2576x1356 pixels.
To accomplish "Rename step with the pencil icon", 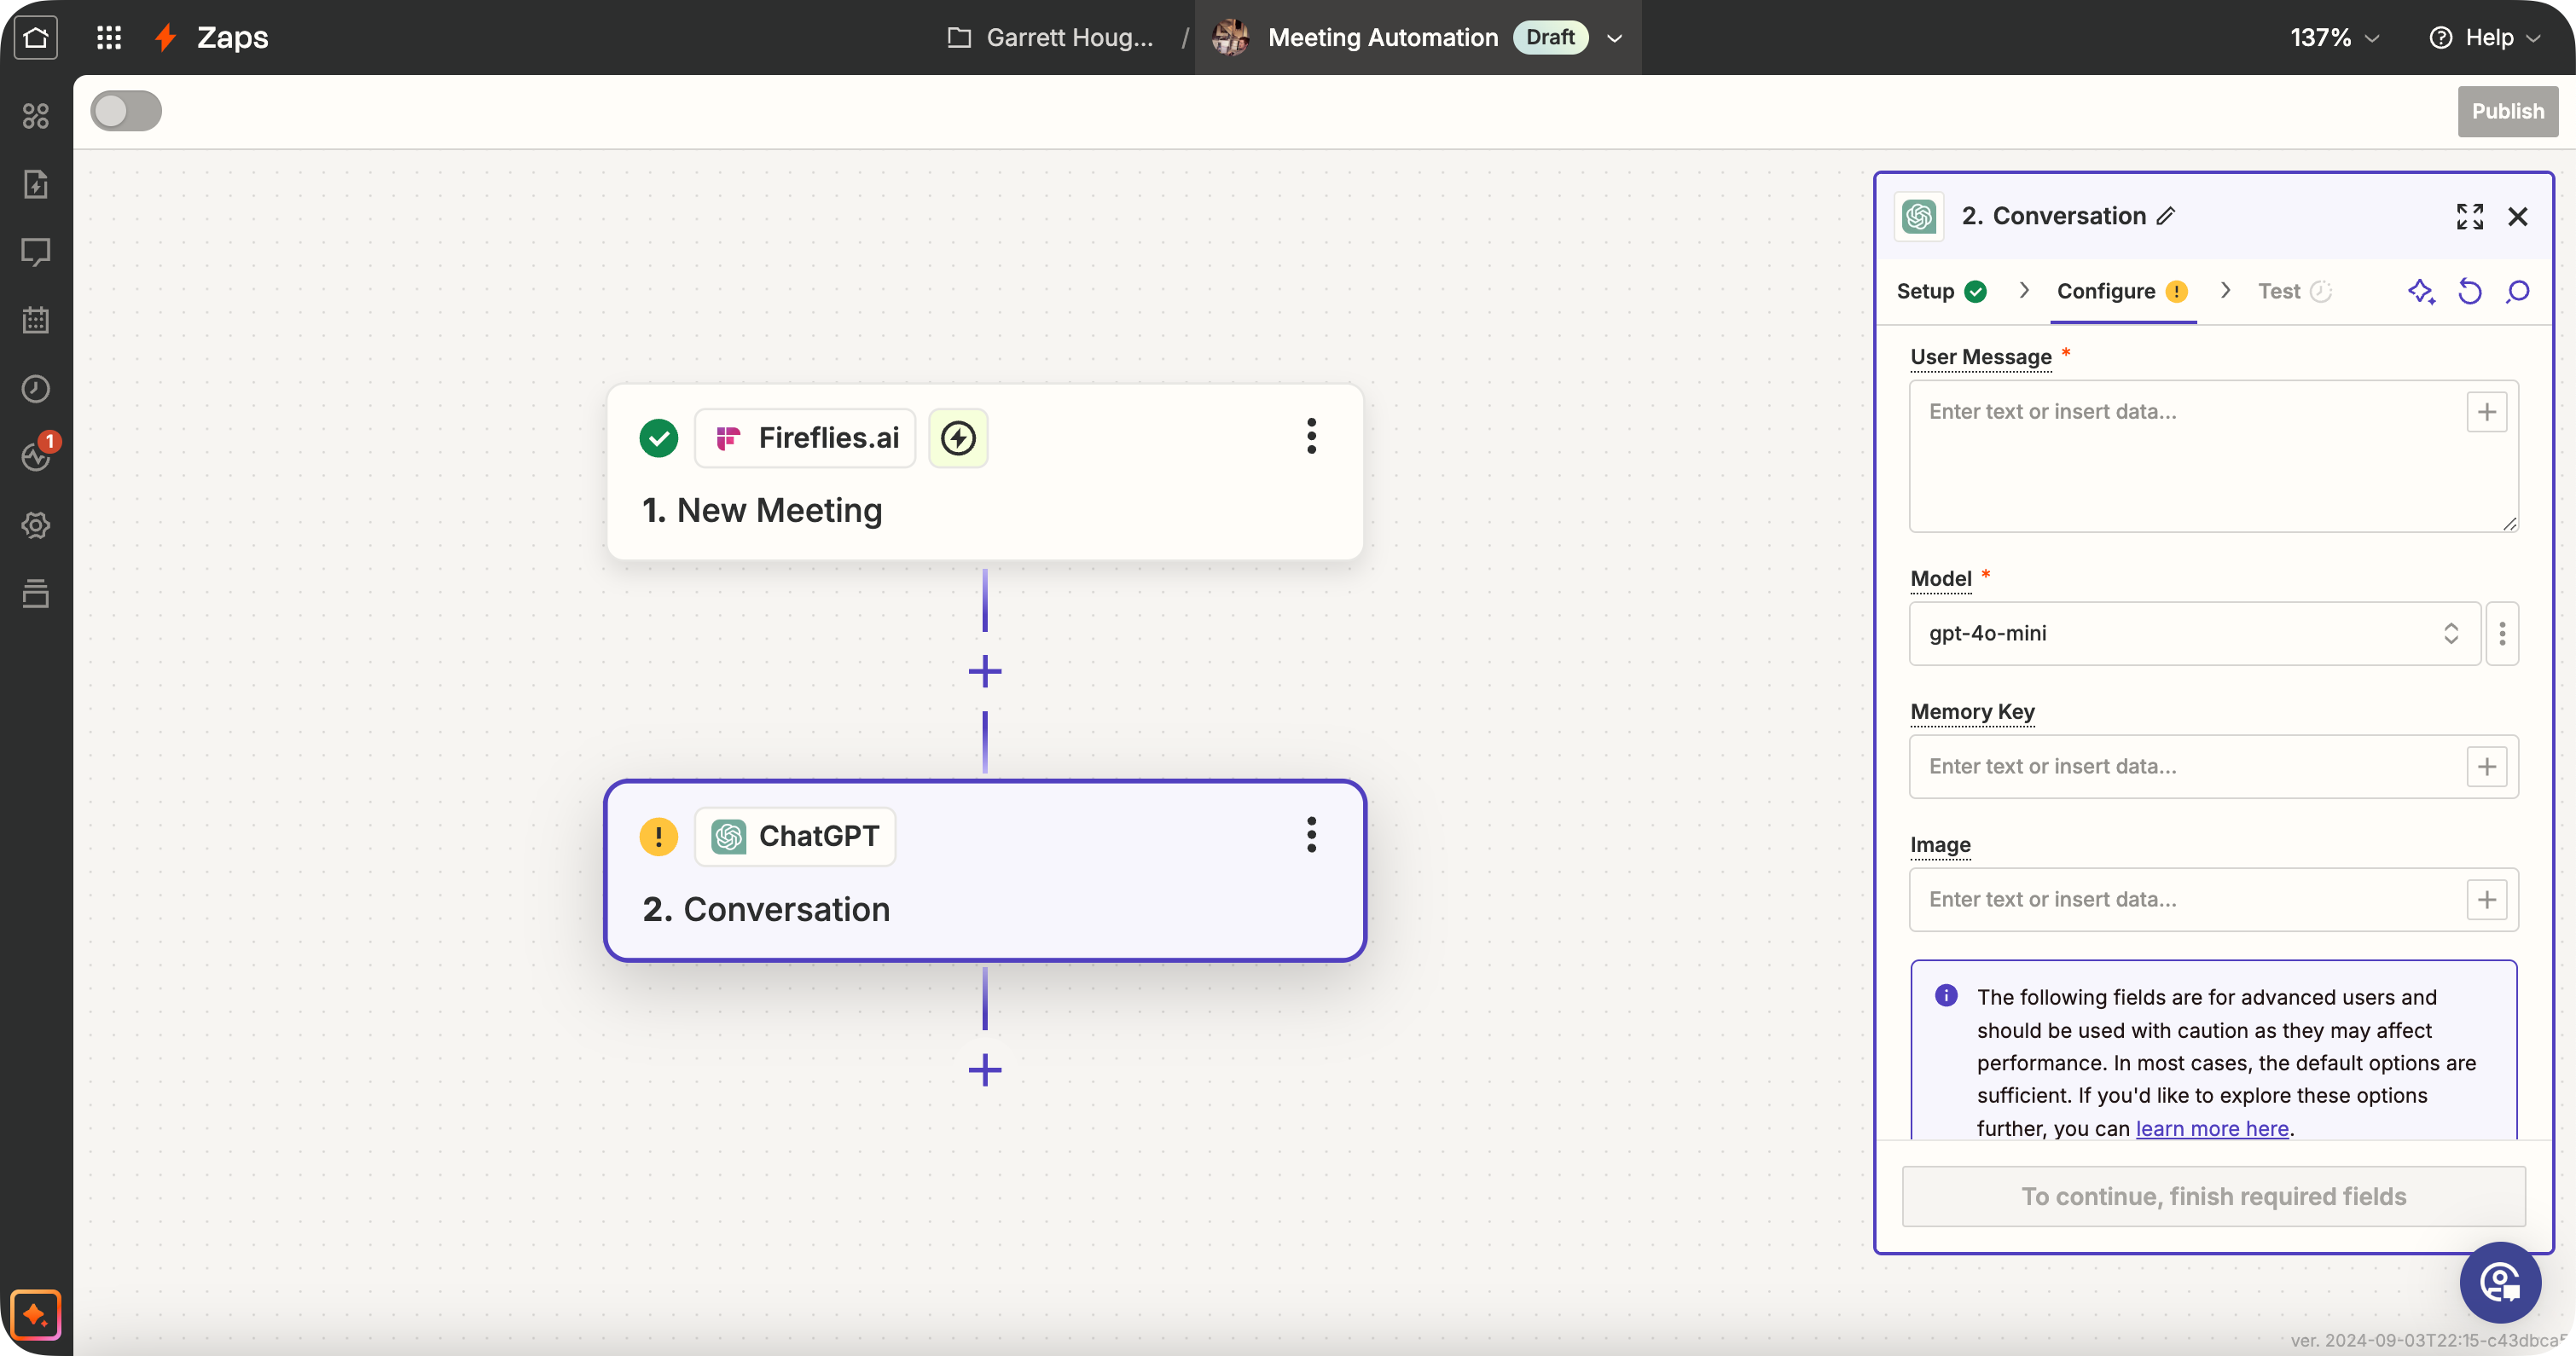I will [x=2167, y=216].
